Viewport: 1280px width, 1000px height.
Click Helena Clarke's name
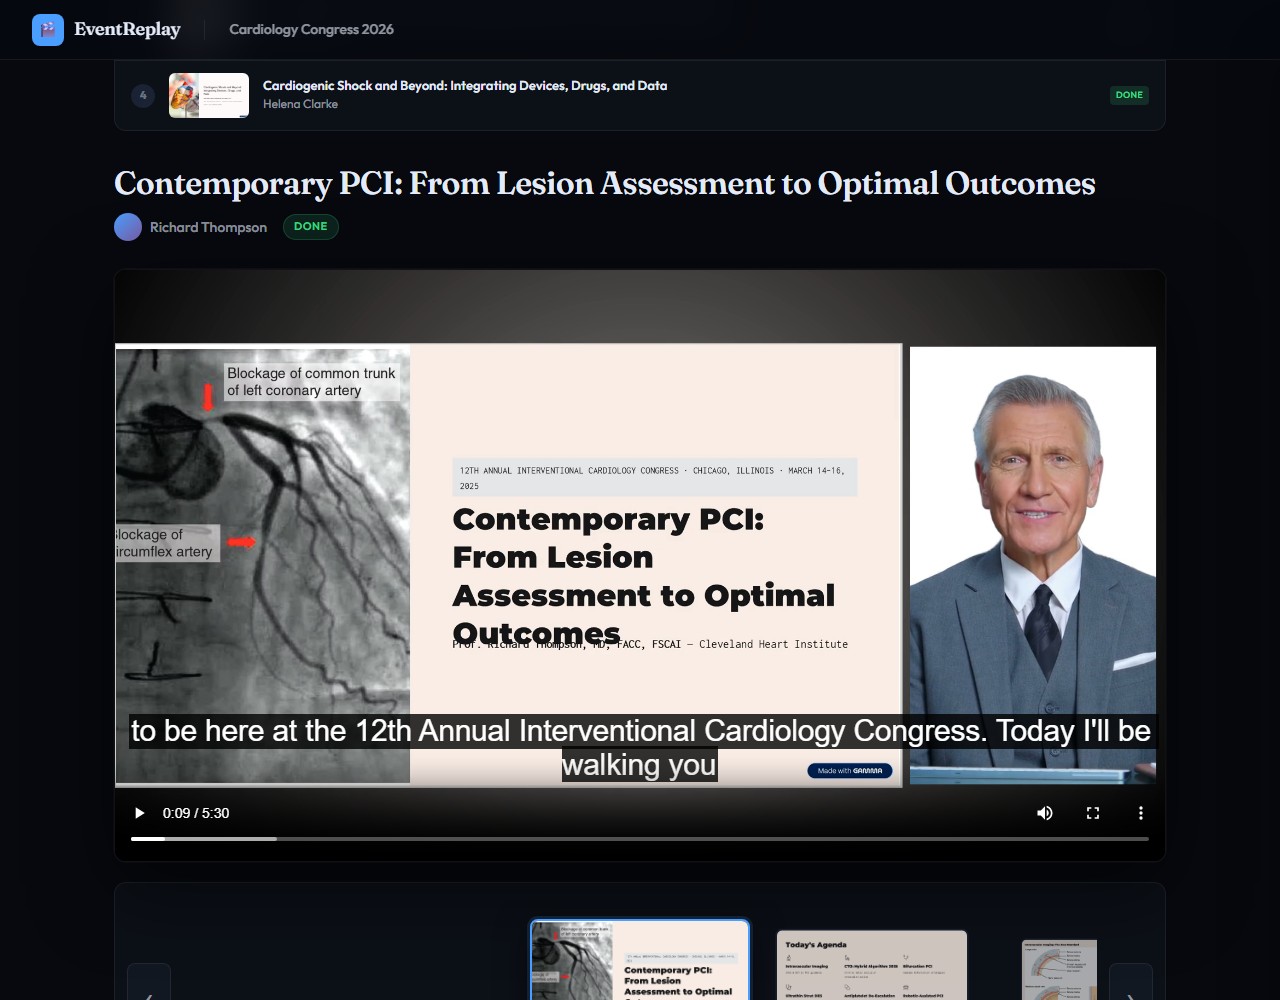point(300,104)
